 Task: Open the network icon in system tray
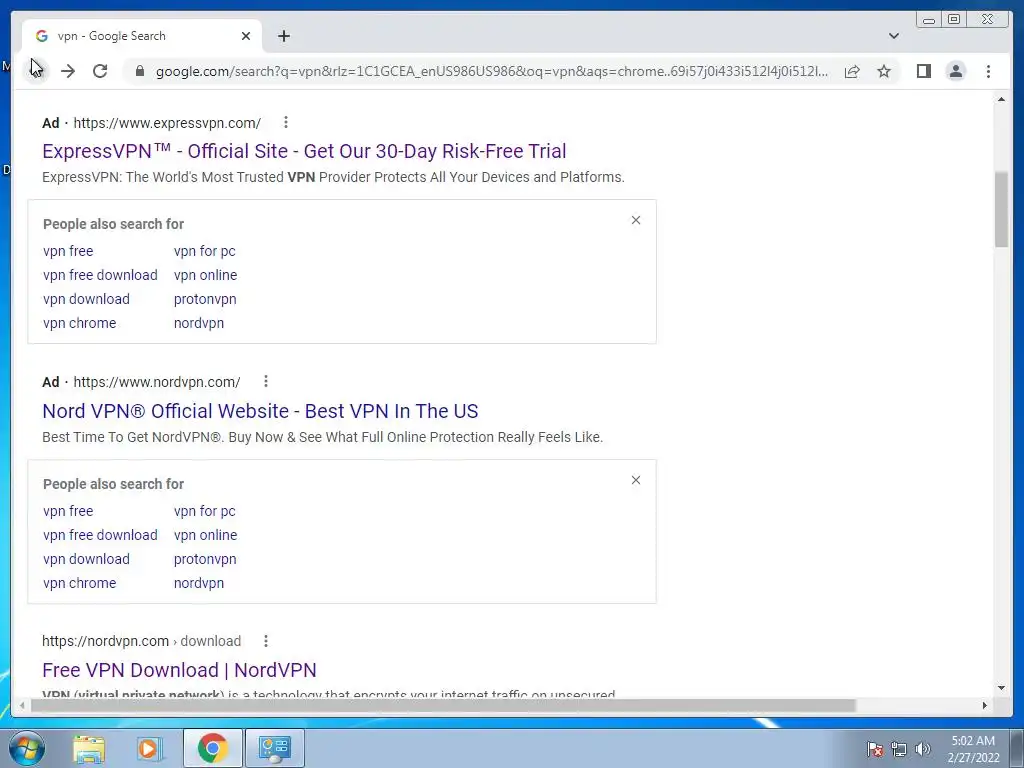pos(899,749)
